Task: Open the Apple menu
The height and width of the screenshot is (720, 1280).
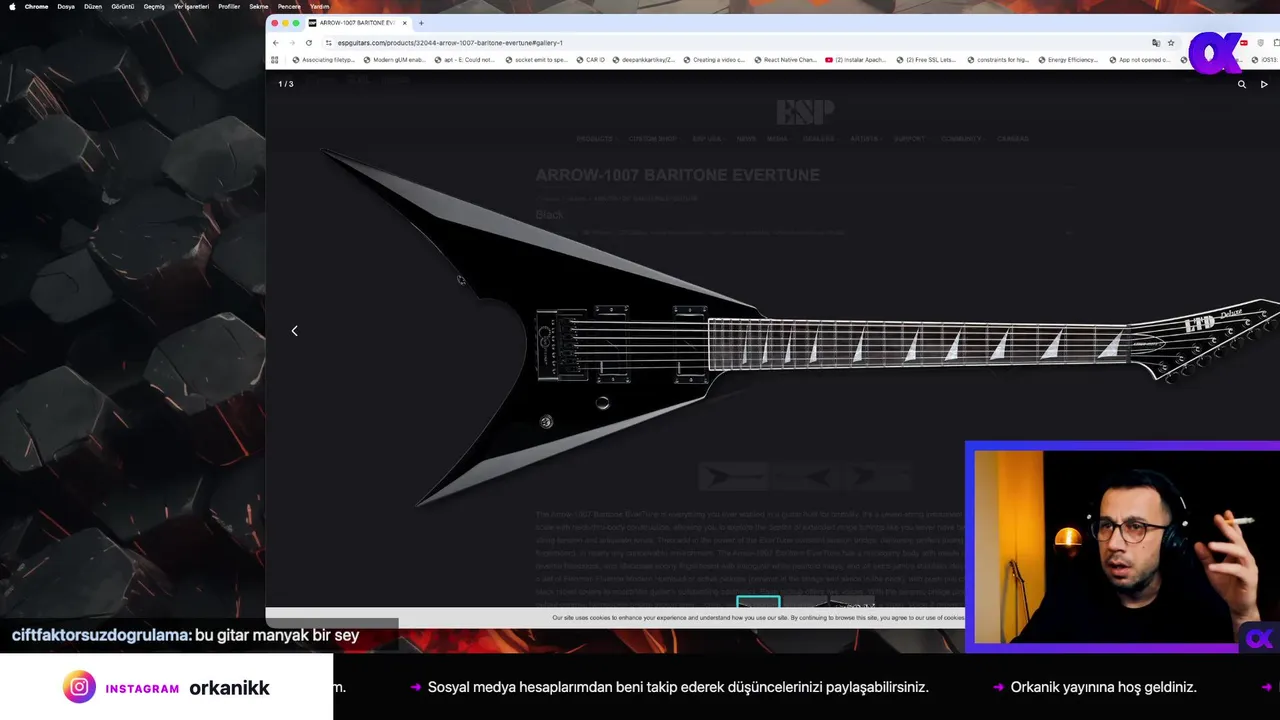Action: tap(12, 6)
